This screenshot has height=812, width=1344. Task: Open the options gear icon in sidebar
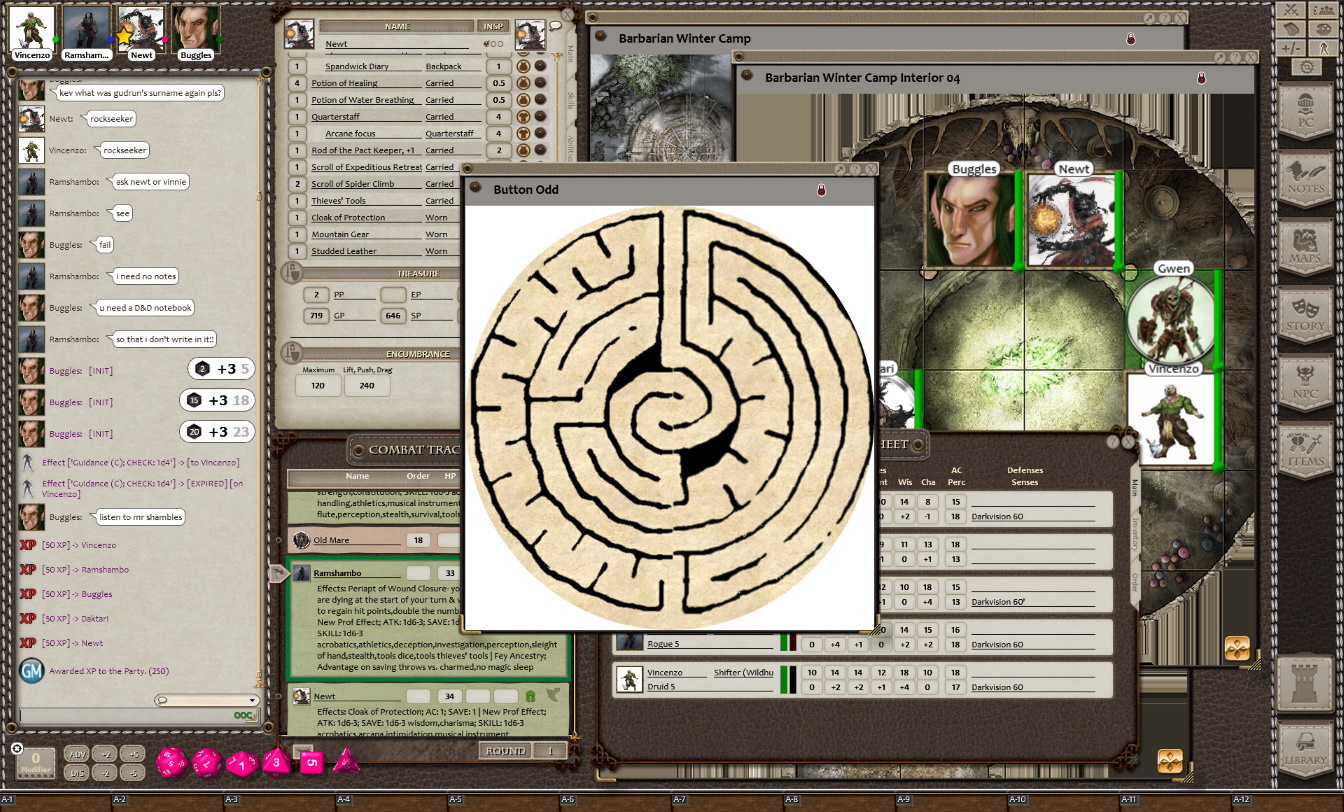coord(1305,67)
